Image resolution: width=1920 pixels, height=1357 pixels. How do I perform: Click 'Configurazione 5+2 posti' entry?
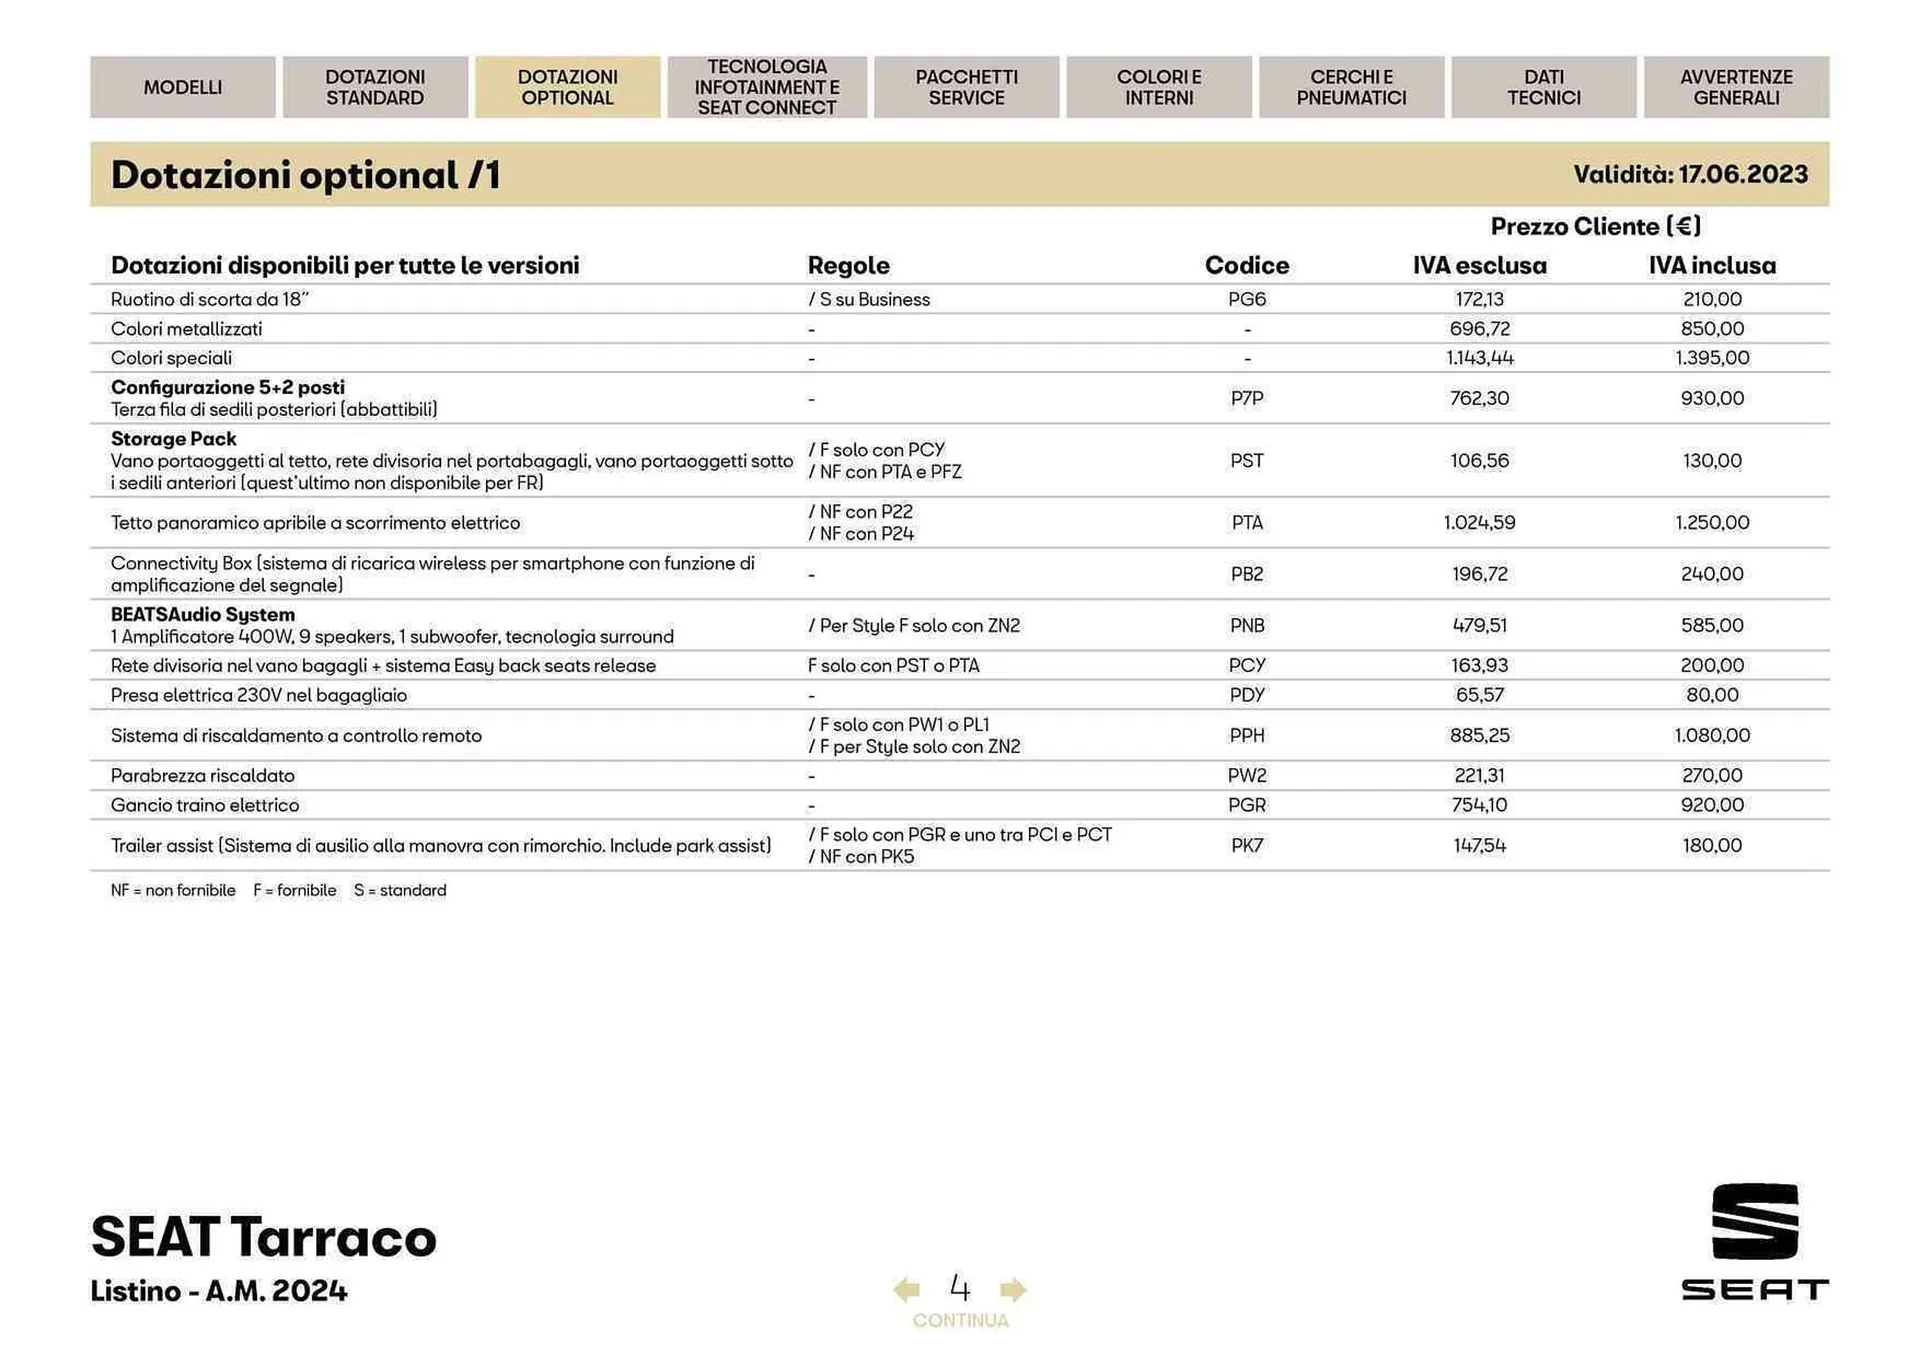pos(227,387)
